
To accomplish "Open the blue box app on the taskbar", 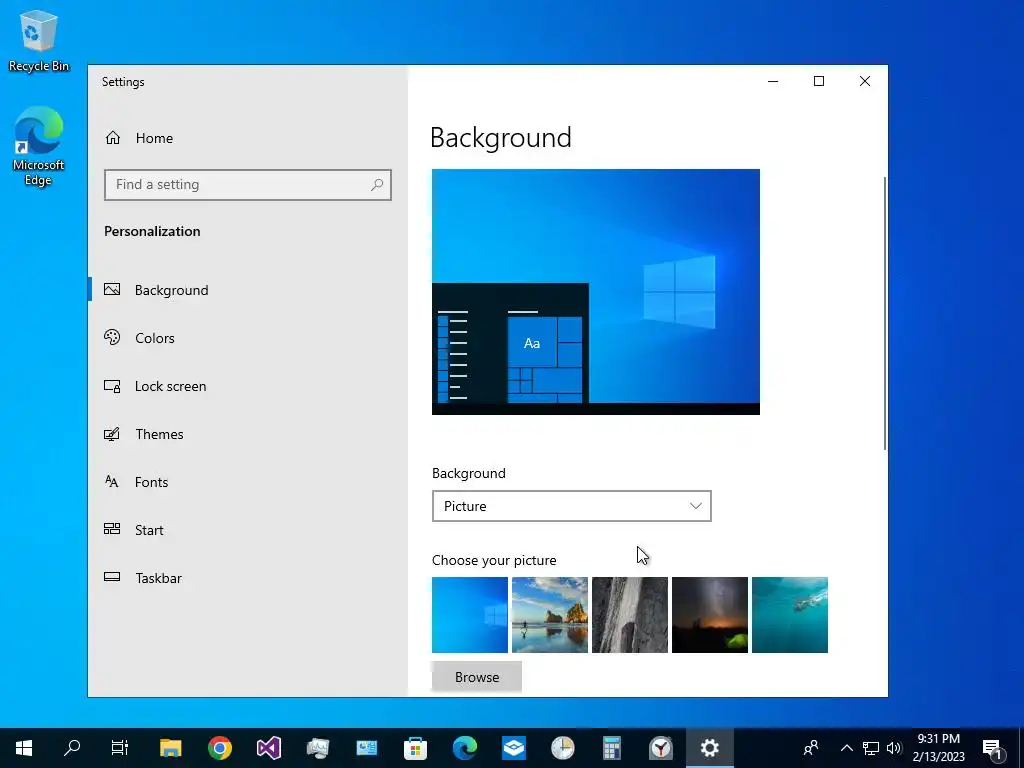I will coord(514,748).
